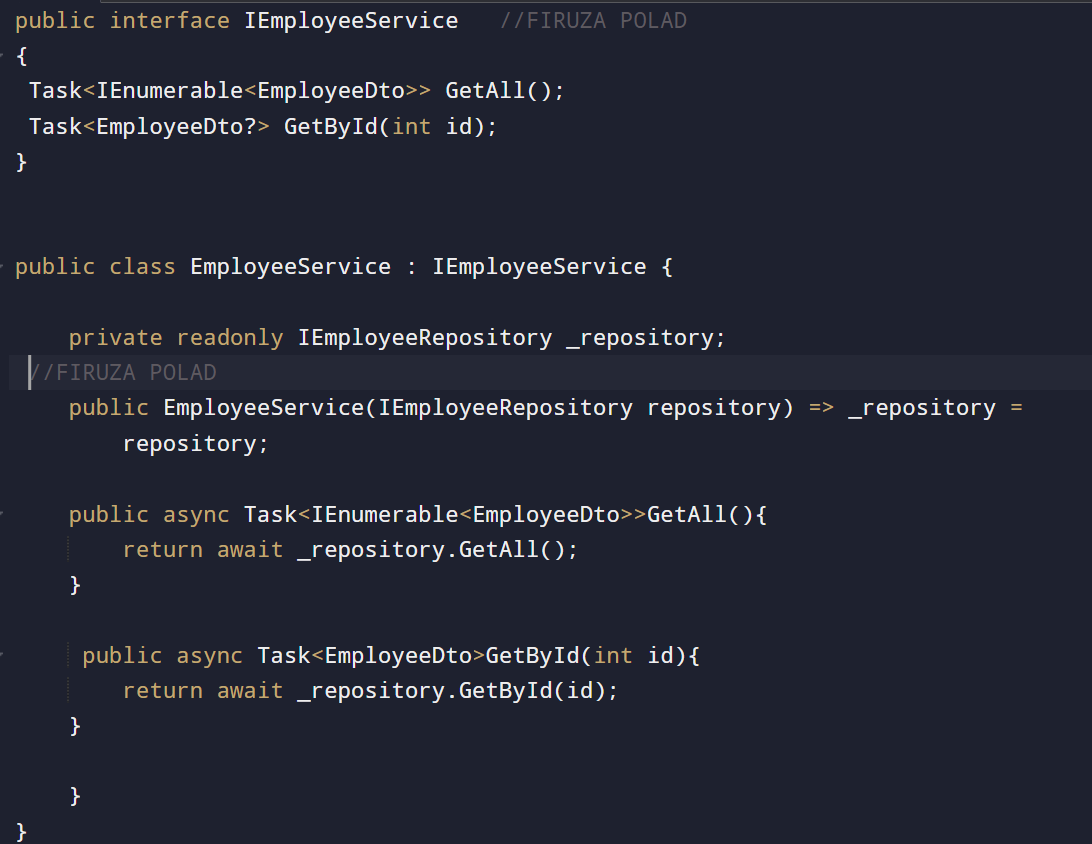The height and width of the screenshot is (844, 1092).
Task: Fold the GetAll method implementation block
Action: tap(3, 515)
